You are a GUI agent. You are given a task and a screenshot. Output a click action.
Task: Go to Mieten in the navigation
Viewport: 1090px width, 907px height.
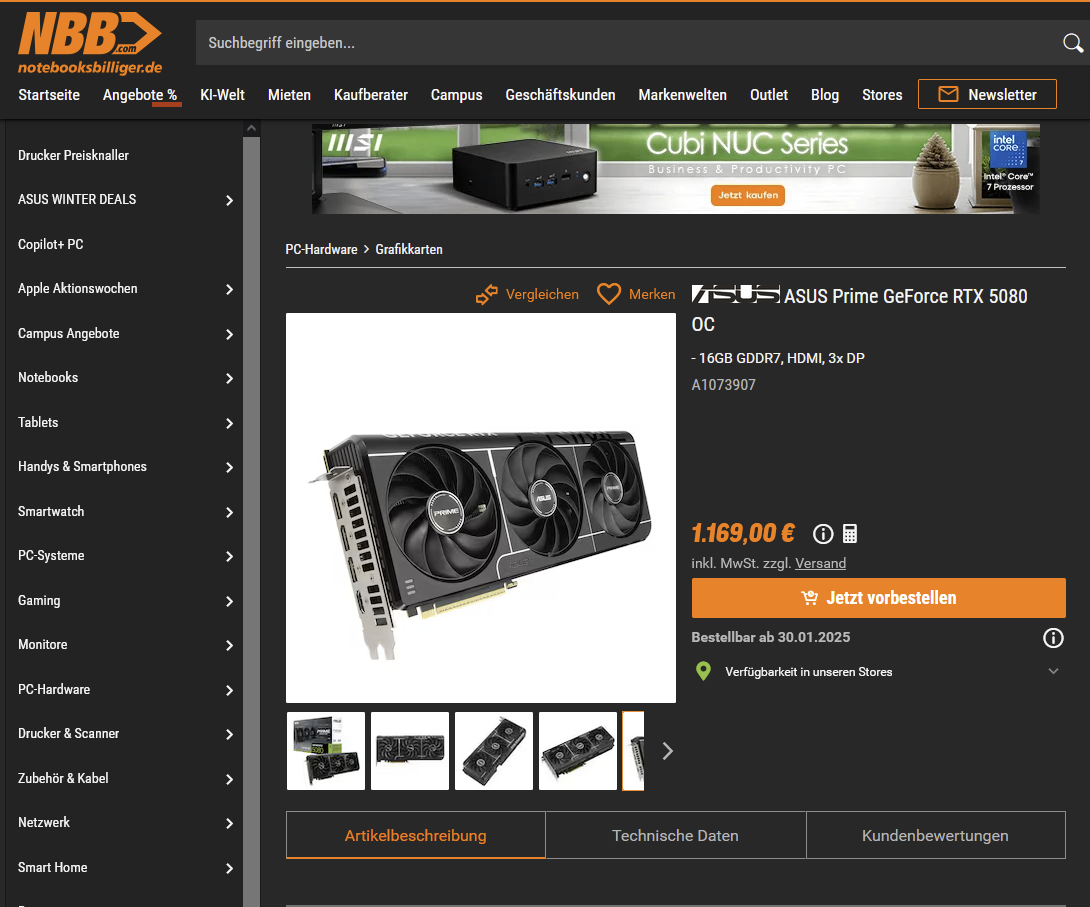tap(289, 95)
